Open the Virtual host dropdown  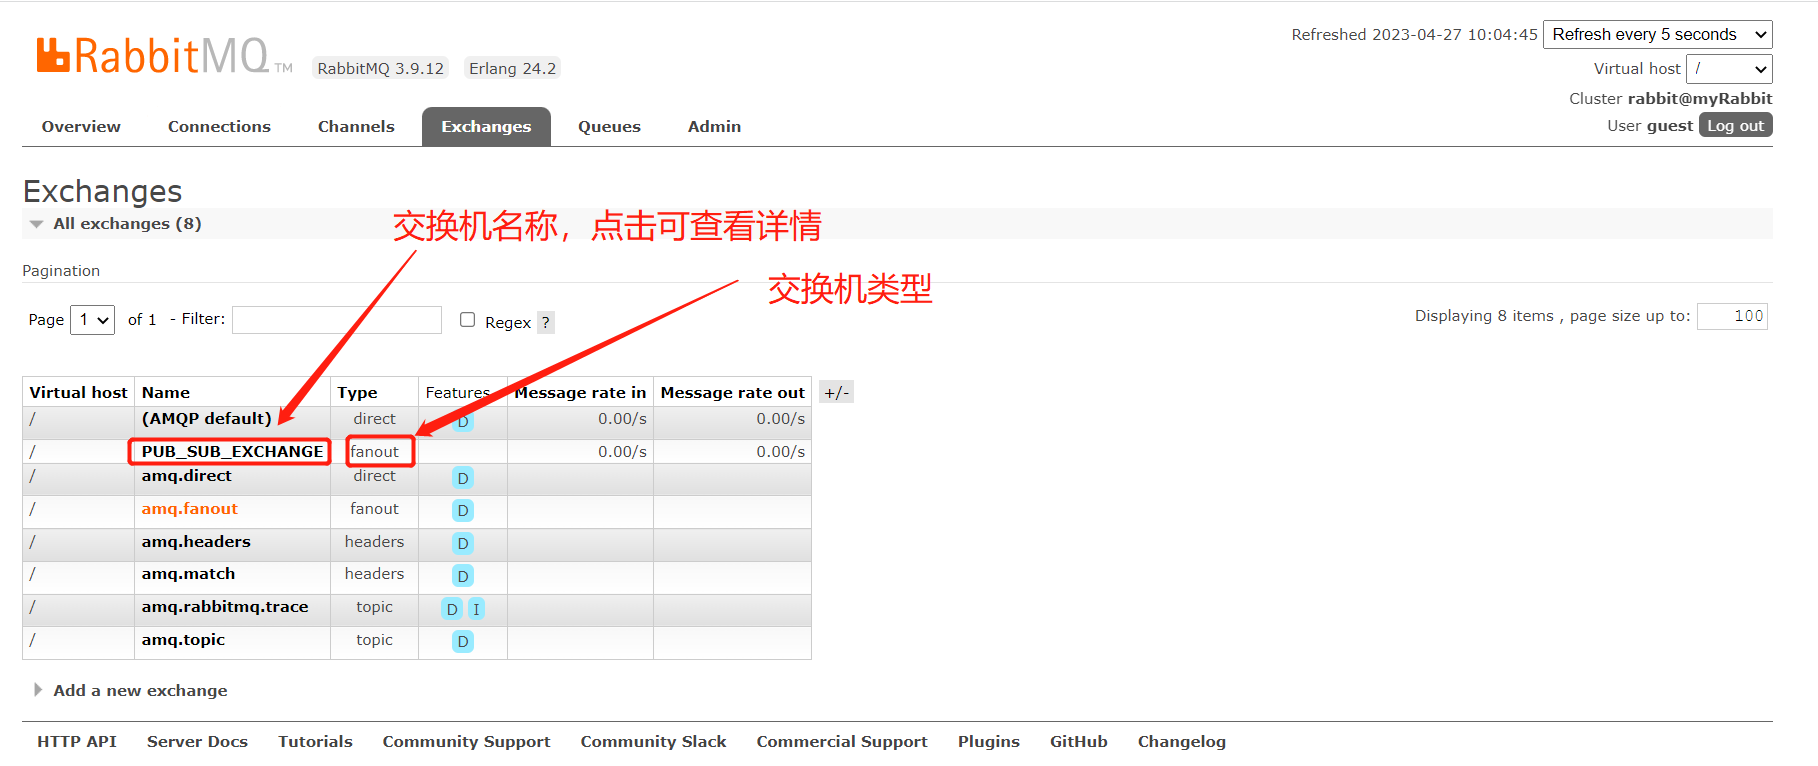(x=1728, y=69)
